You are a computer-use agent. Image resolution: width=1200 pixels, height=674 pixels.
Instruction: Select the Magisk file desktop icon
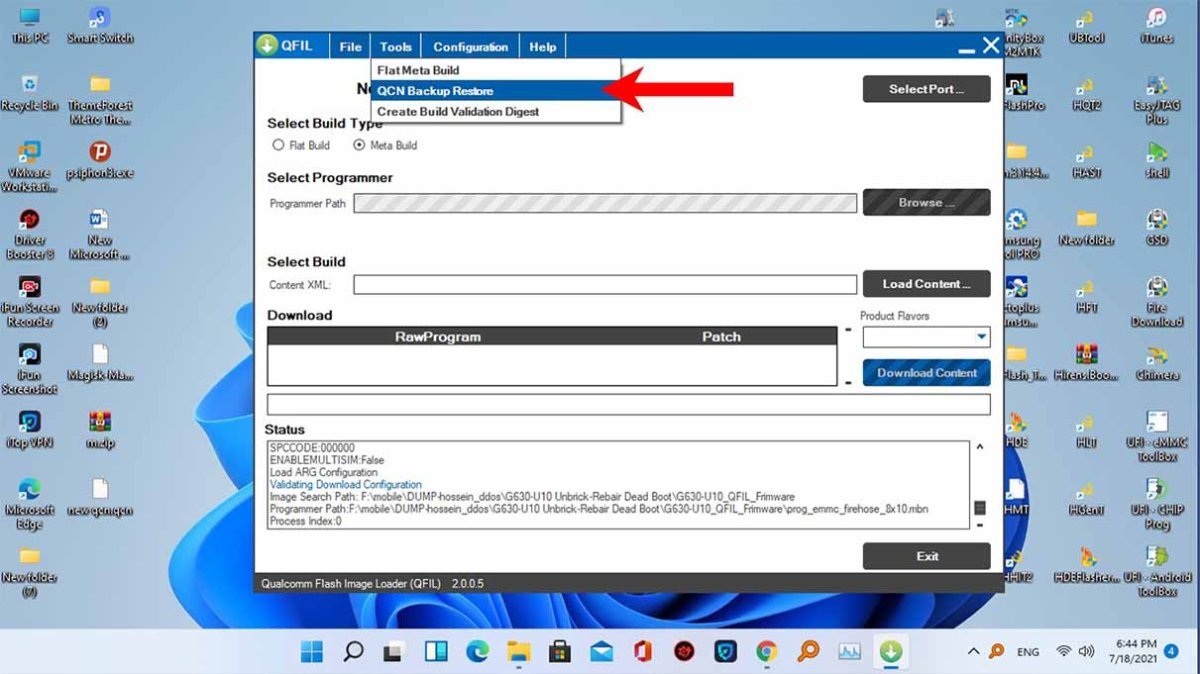click(99, 362)
